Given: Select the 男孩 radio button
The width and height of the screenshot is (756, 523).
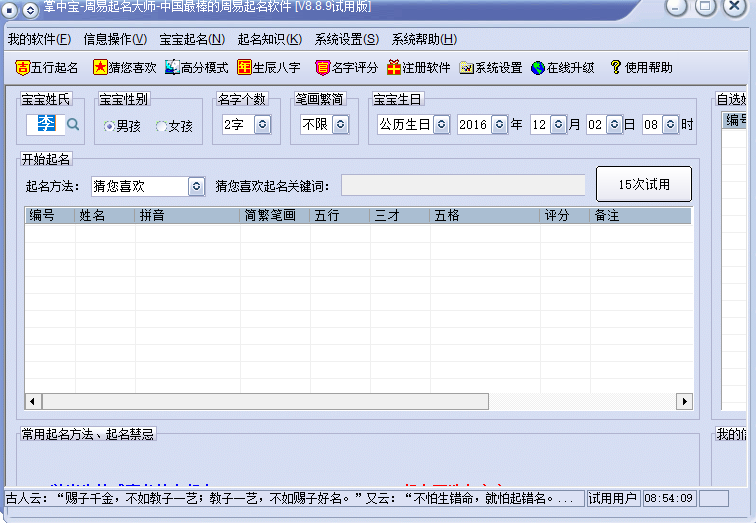Looking at the screenshot, I should (x=109, y=126).
